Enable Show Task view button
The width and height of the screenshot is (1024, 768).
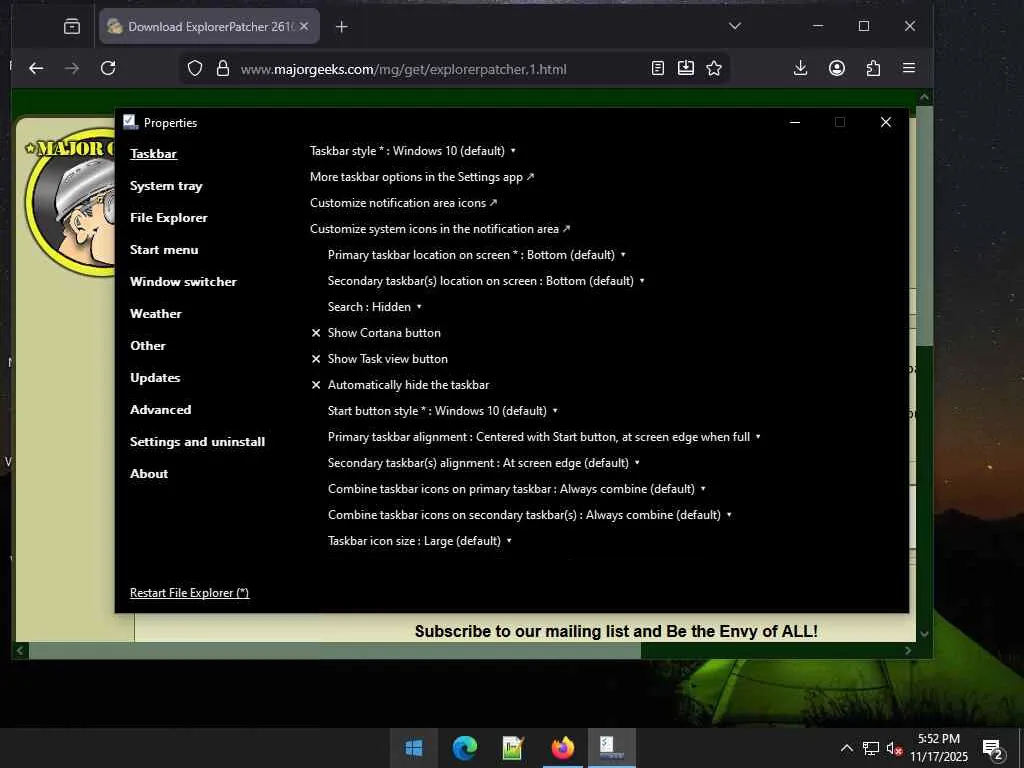[x=379, y=359]
